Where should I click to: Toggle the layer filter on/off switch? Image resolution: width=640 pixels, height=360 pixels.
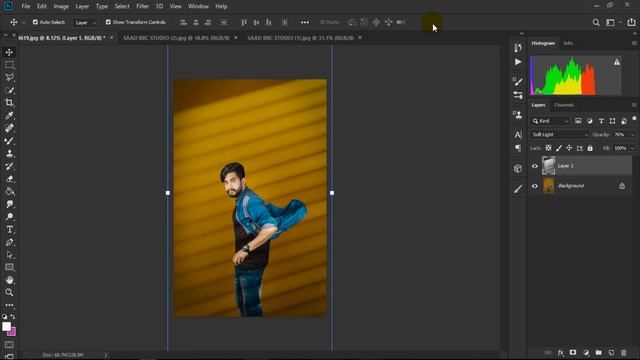tap(634, 119)
